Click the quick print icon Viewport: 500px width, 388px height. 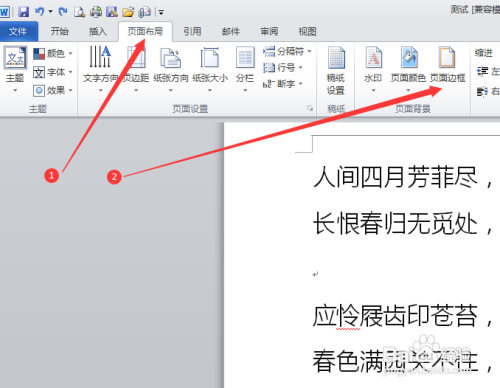coord(96,12)
